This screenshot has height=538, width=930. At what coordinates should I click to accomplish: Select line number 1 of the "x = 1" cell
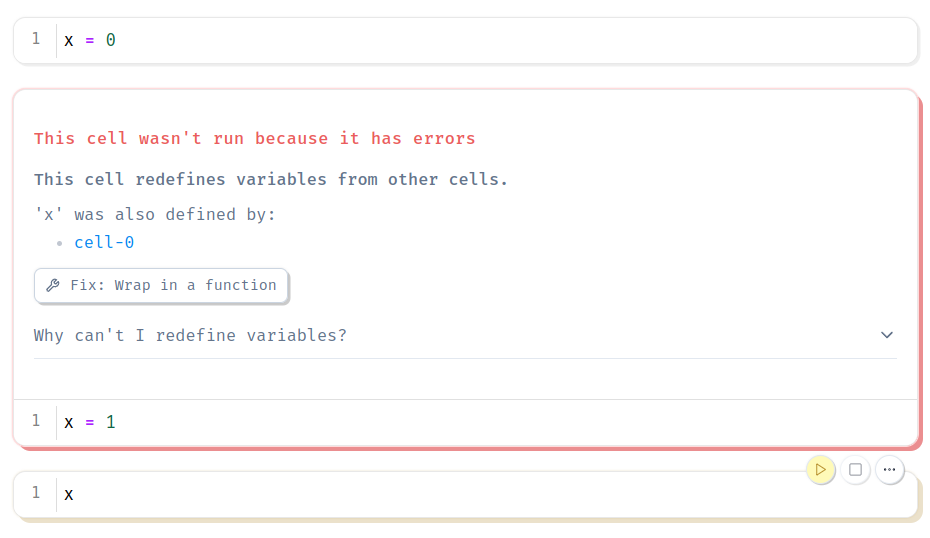[36, 421]
